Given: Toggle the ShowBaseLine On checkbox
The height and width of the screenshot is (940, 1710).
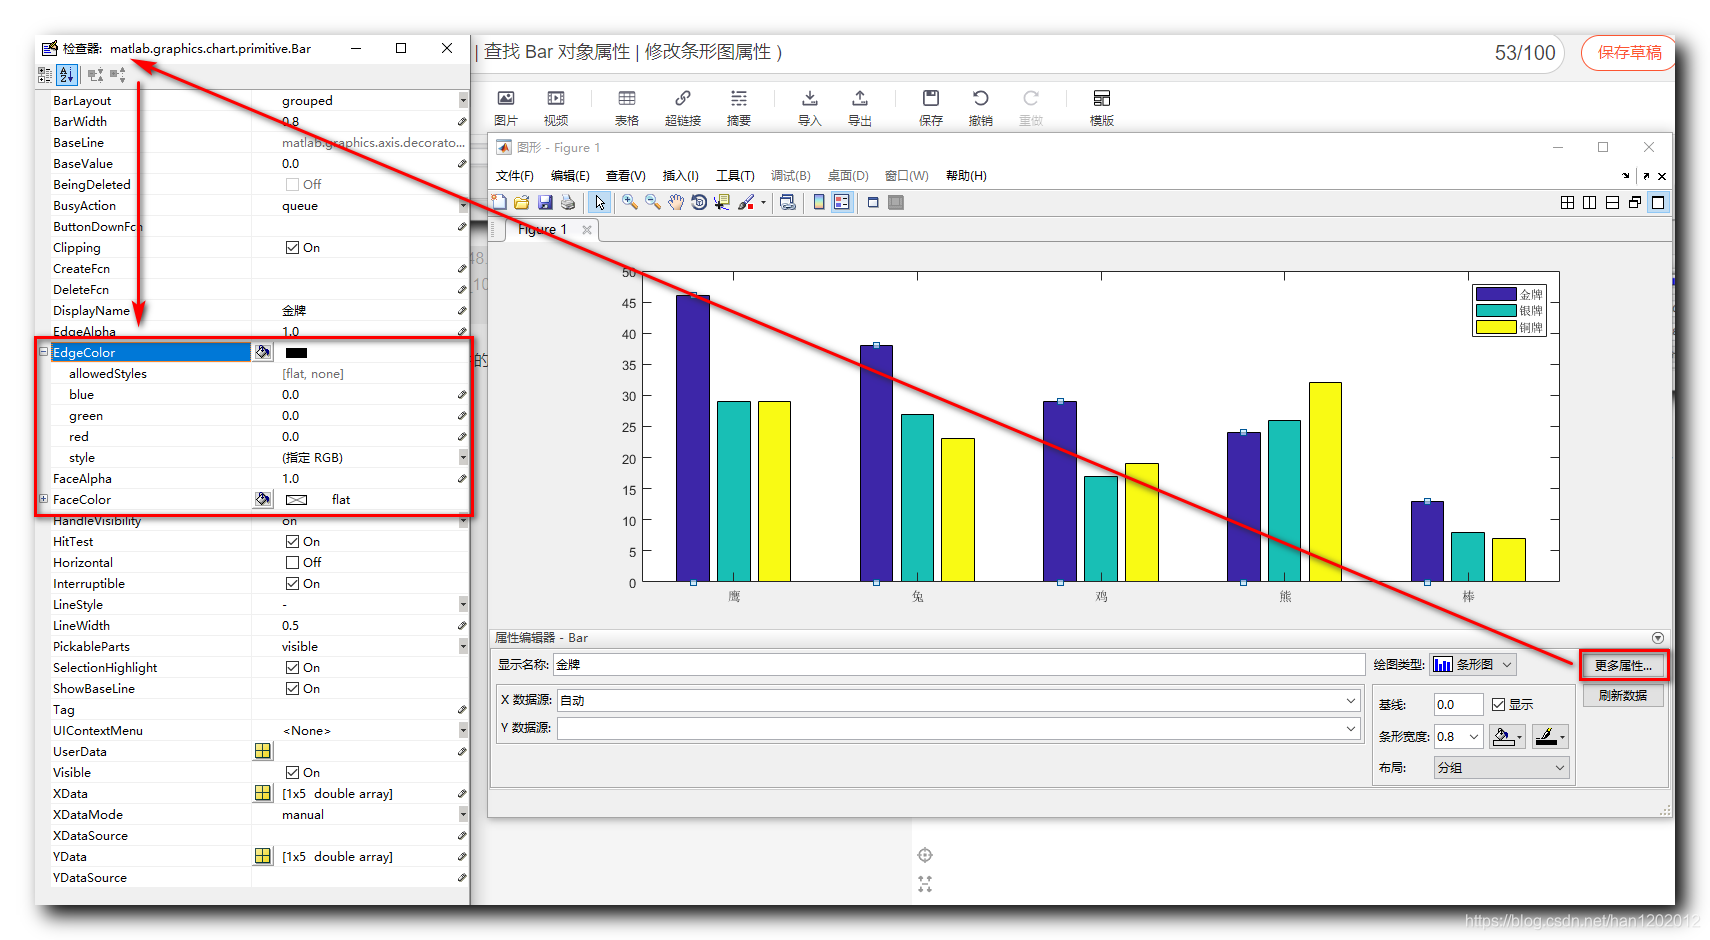Looking at the screenshot, I should point(292,688).
